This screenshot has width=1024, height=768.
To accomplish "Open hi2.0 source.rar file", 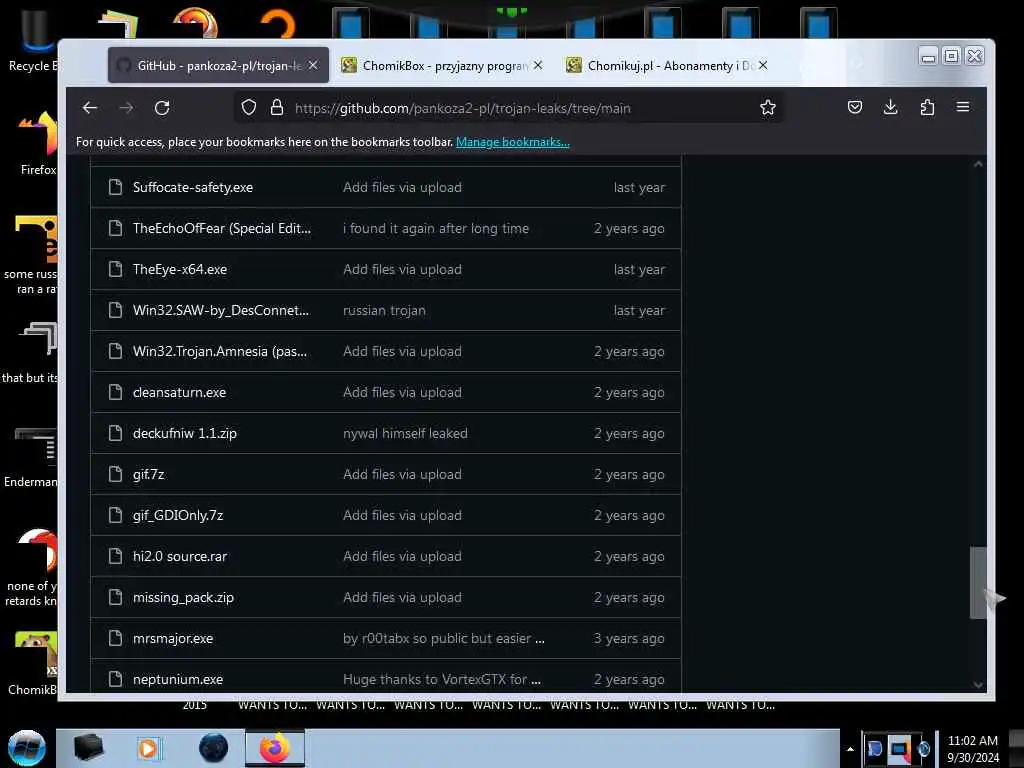I will pos(180,556).
